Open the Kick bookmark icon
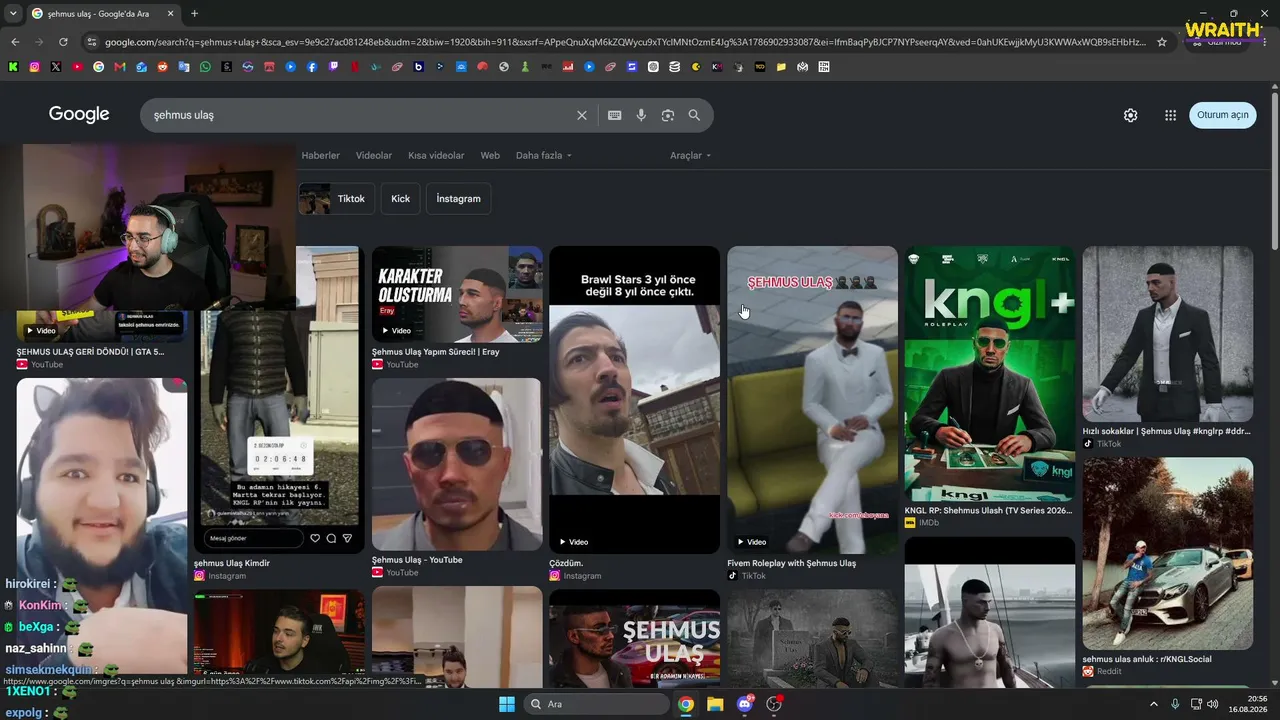Viewport: 1280px width, 720px height. coord(13,67)
